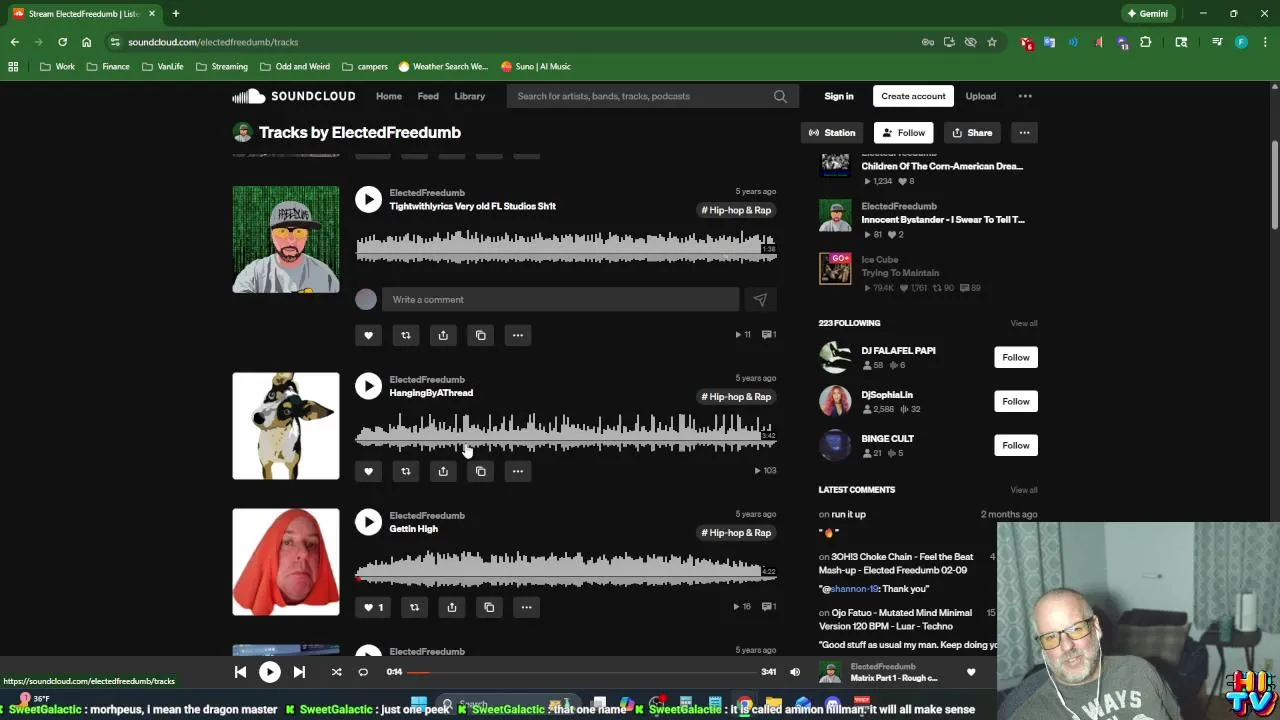Play the Tightwithlyrics Very old FL Studios track
The height and width of the screenshot is (720, 1280).
pyautogui.click(x=368, y=199)
